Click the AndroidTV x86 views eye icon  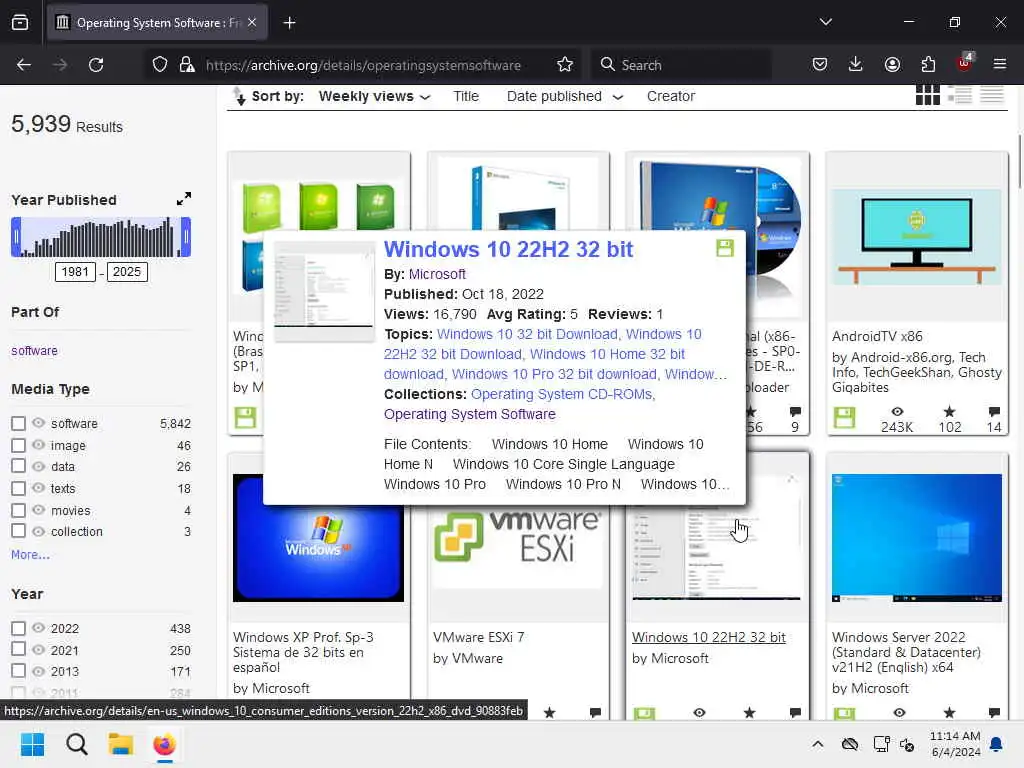click(x=897, y=411)
